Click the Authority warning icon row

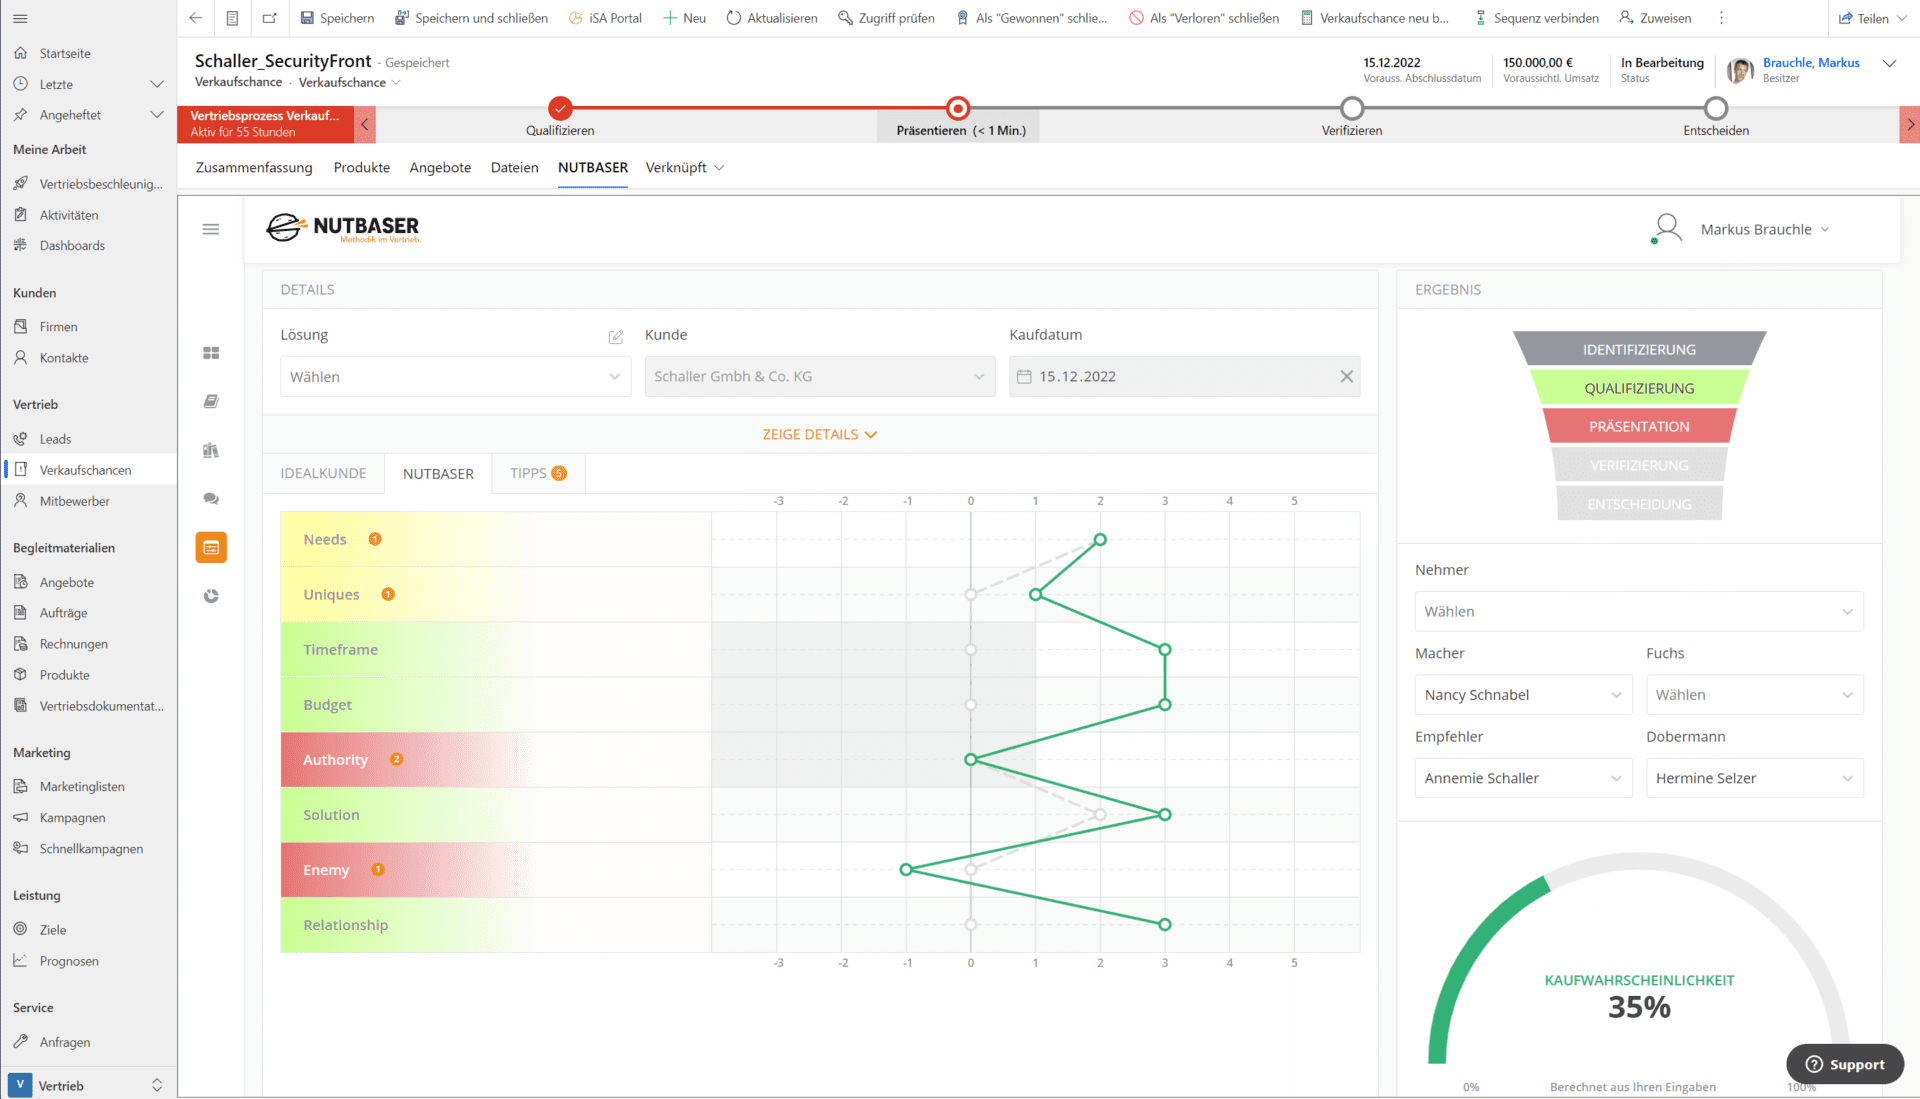click(396, 759)
